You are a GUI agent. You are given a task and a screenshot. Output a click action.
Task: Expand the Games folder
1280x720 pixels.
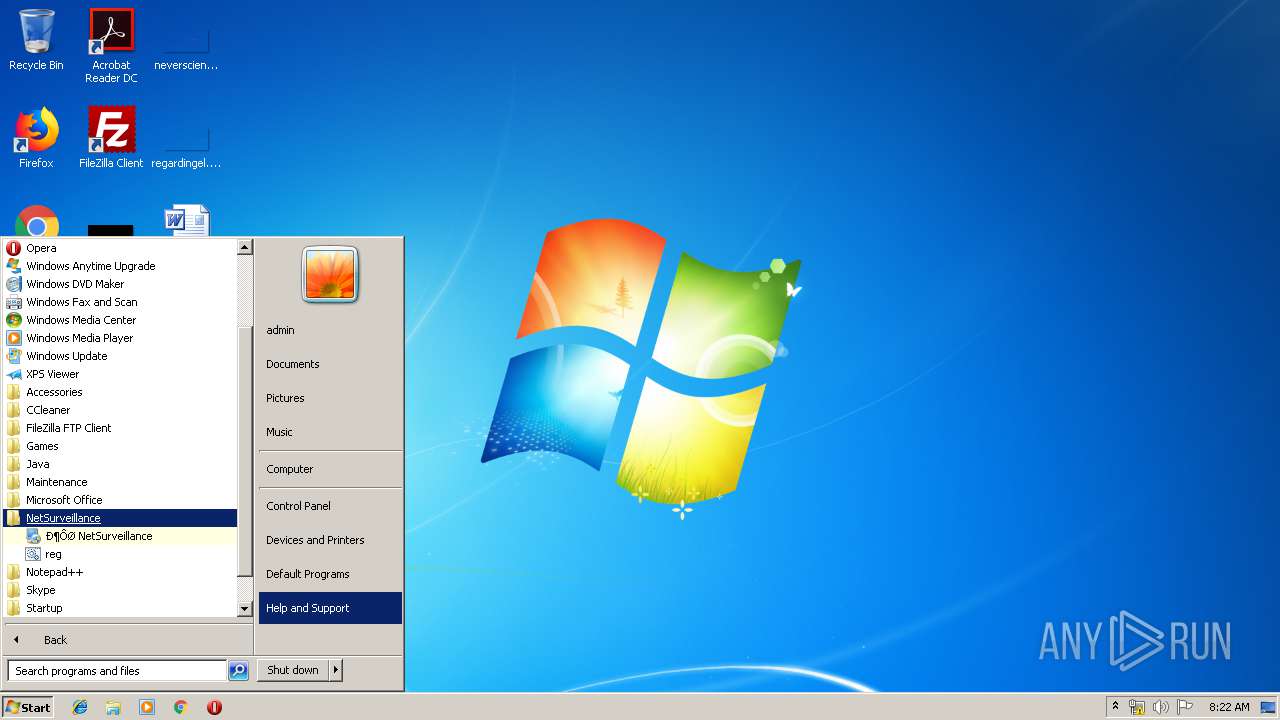[120, 446]
